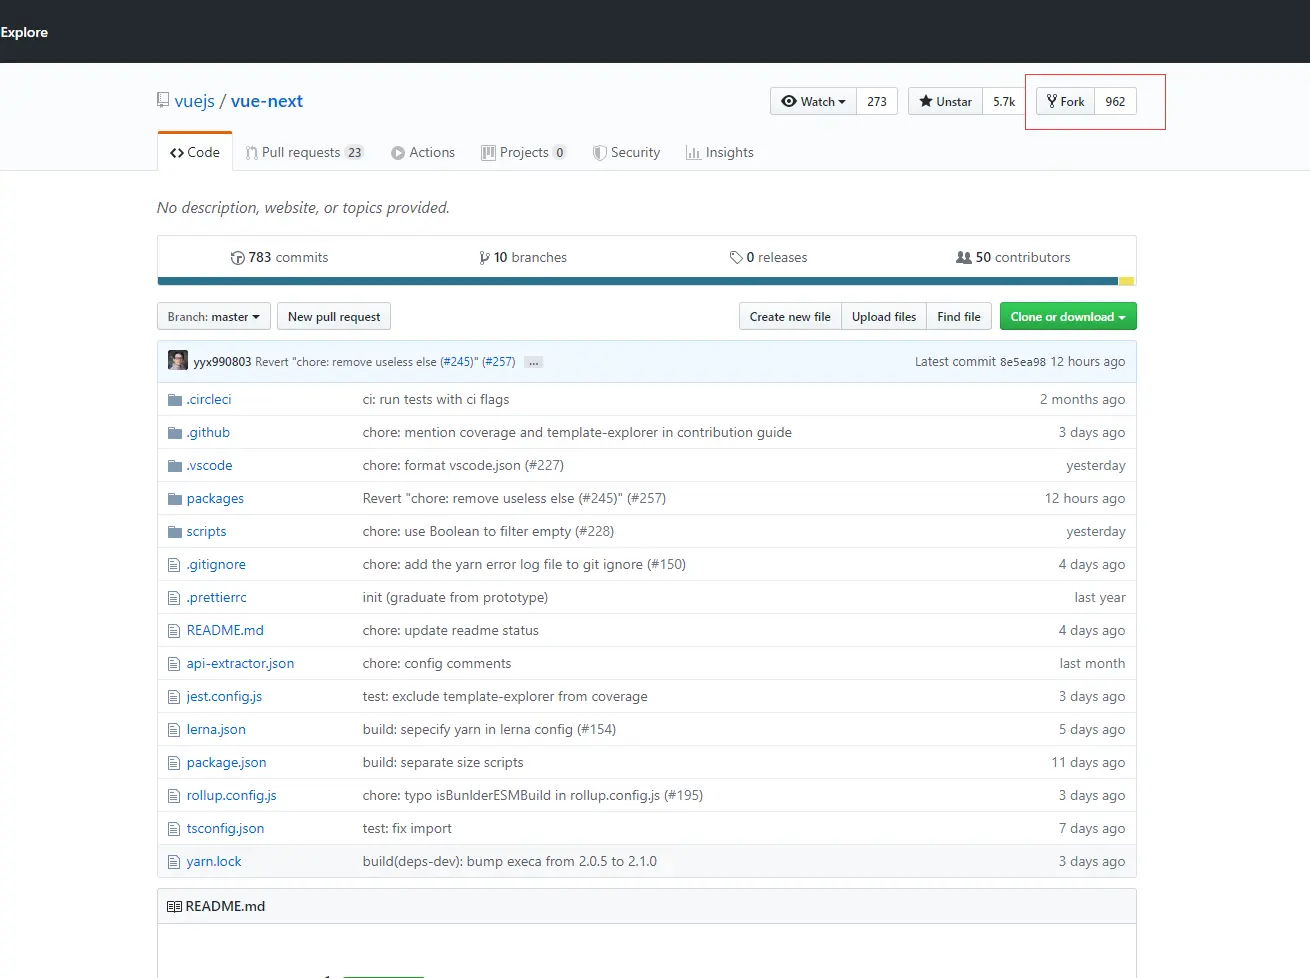The image size is (1310, 978).
Task: Click the yarn.lock file icon
Action: pos(174,862)
